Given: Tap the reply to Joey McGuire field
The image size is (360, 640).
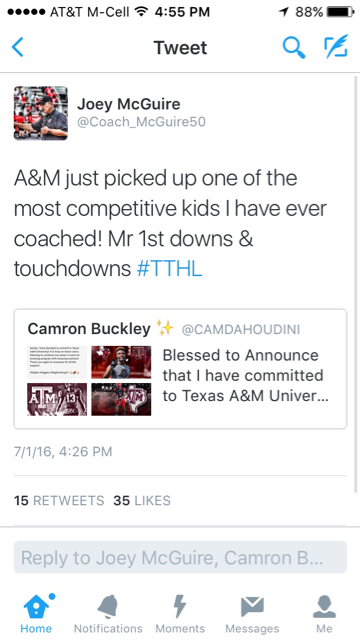Looking at the screenshot, I should [x=180, y=557].
